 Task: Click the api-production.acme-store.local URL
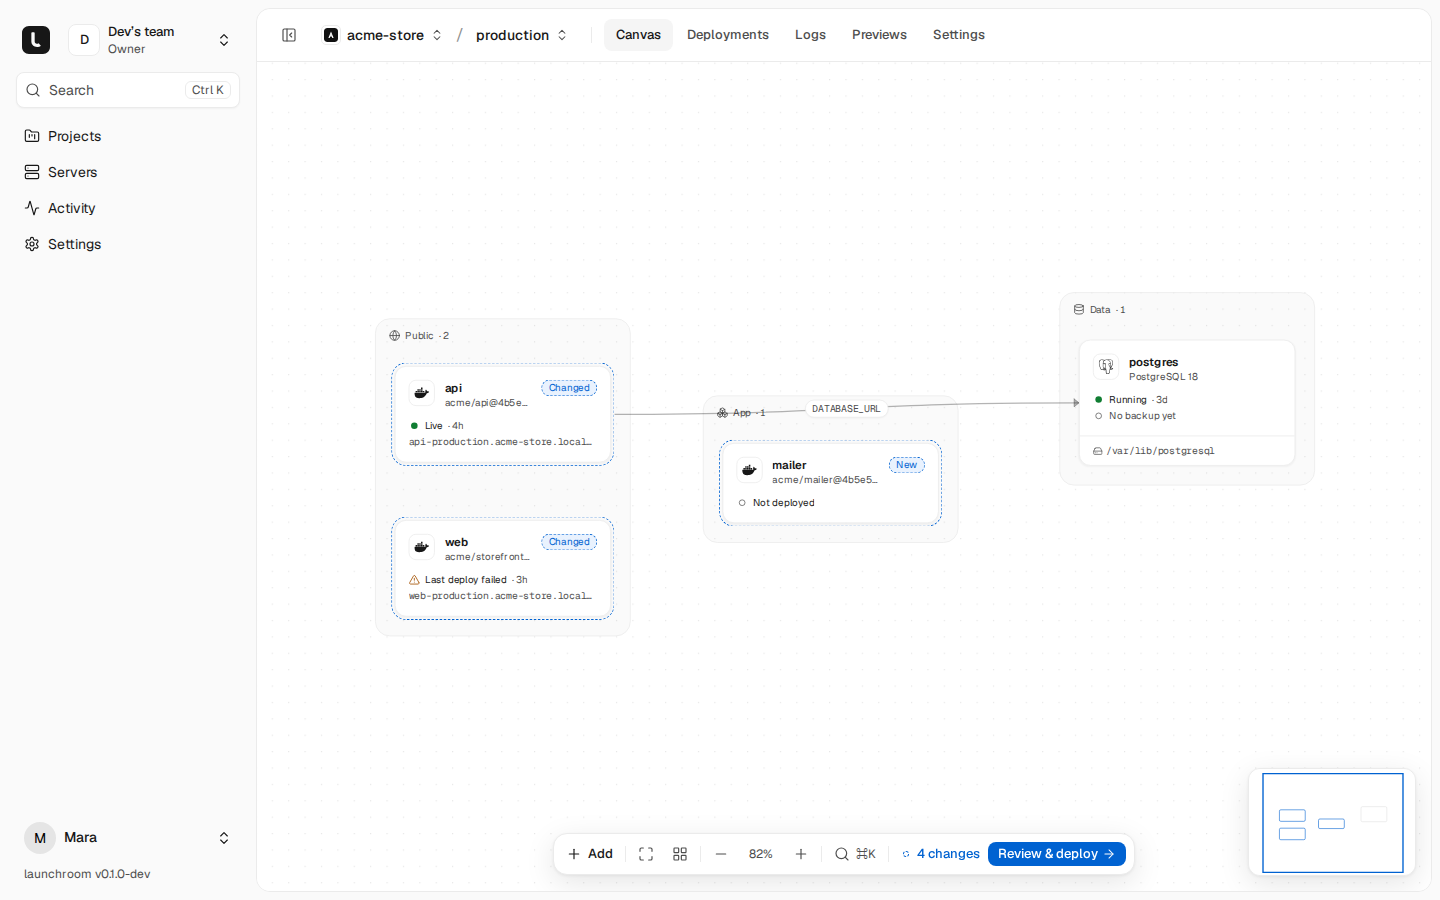[x=500, y=442]
